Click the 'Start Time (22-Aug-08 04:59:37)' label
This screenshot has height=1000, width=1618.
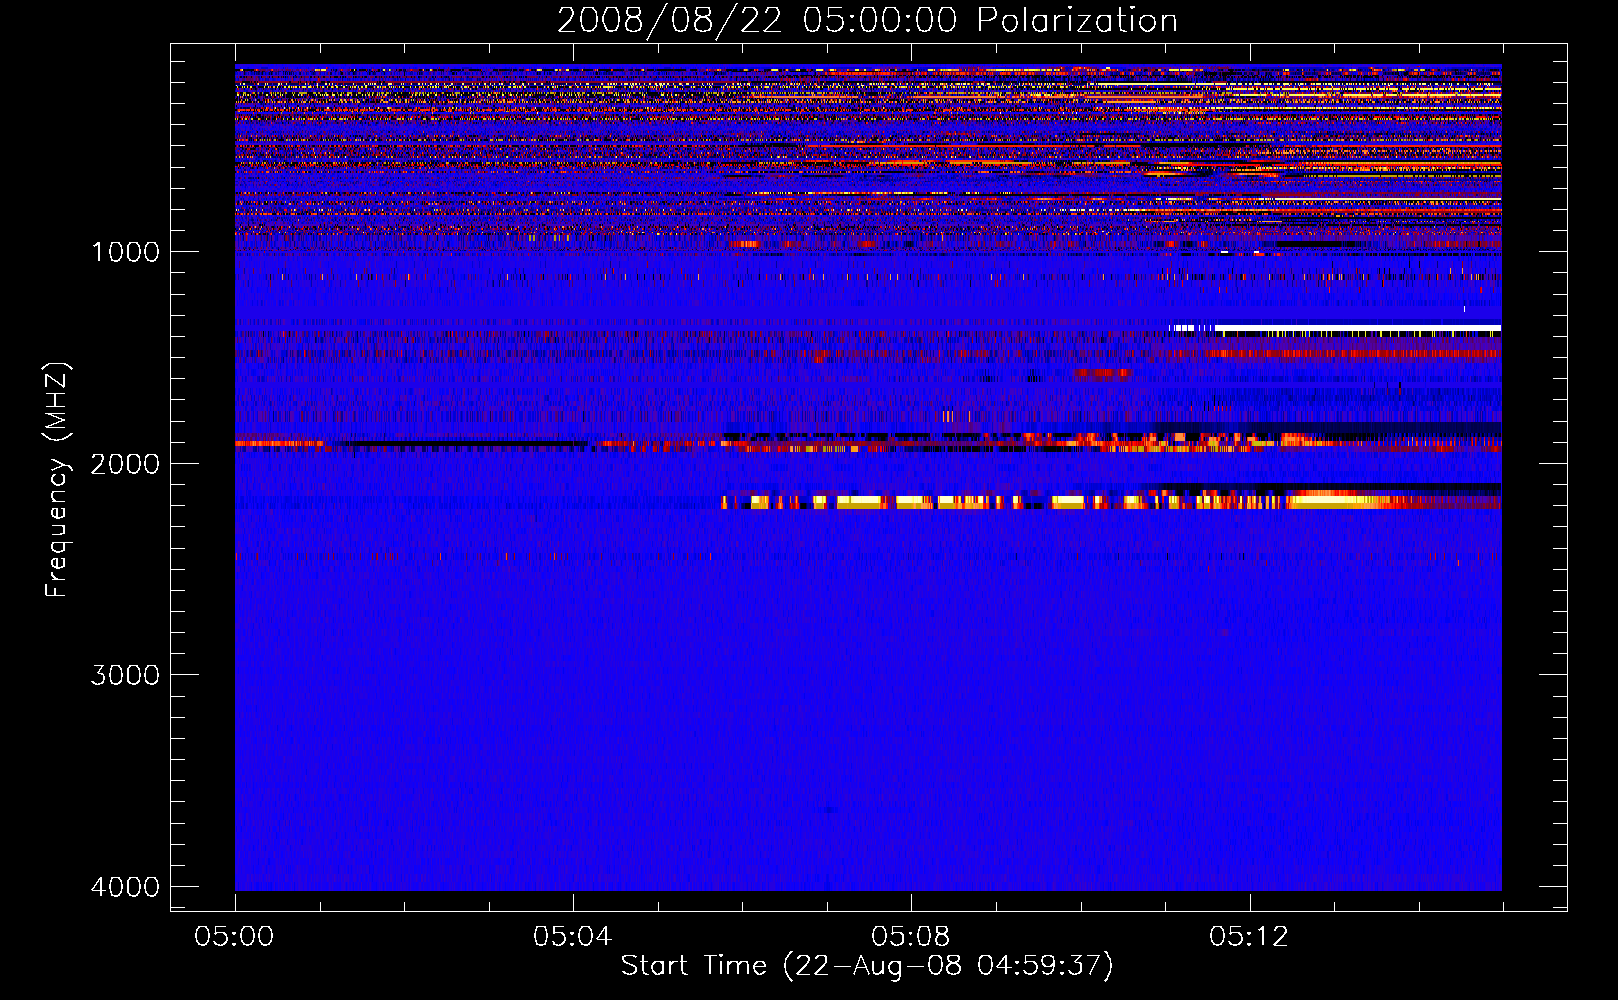point(867,966)
